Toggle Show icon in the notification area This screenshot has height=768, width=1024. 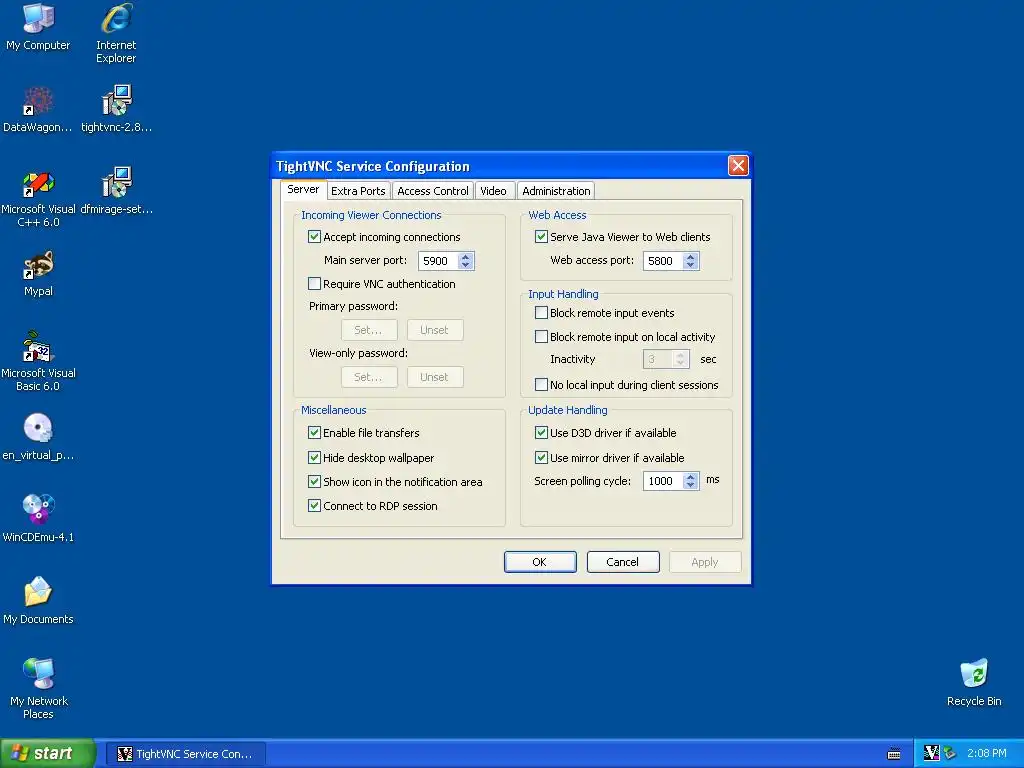click(x=314, y=481)
